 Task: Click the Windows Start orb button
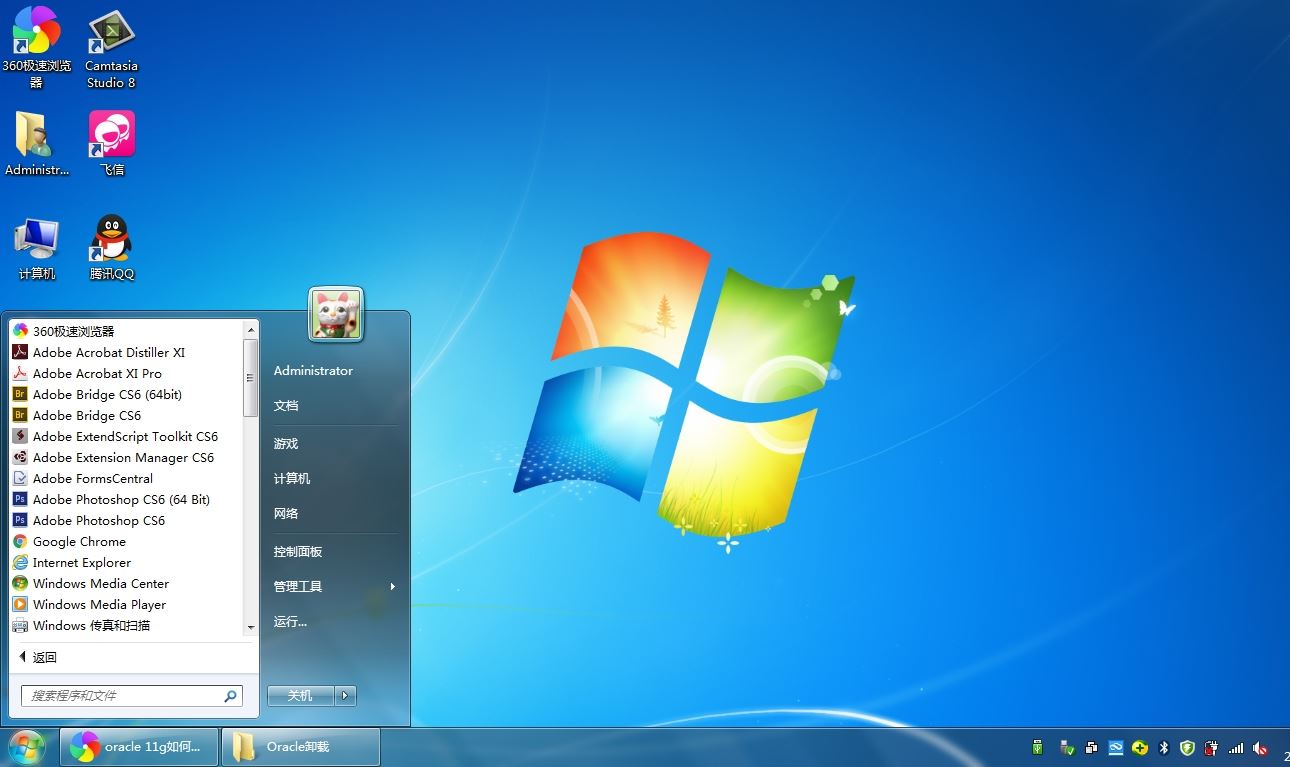point(27,747)
